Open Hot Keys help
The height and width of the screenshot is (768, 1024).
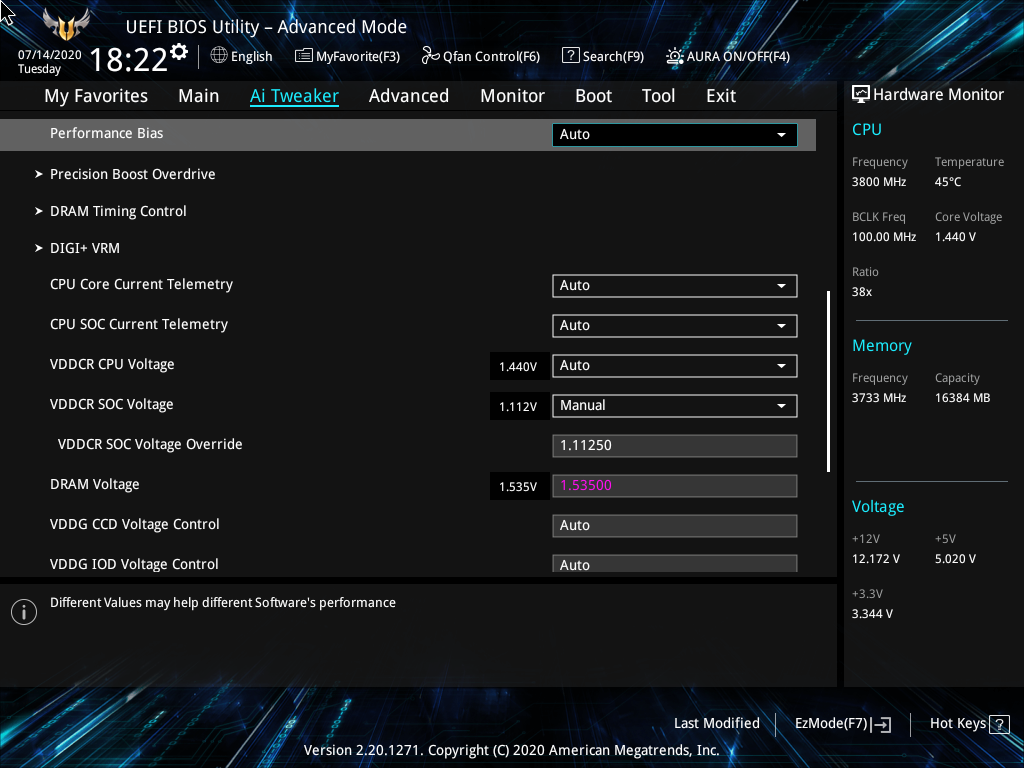pos(969,724)
